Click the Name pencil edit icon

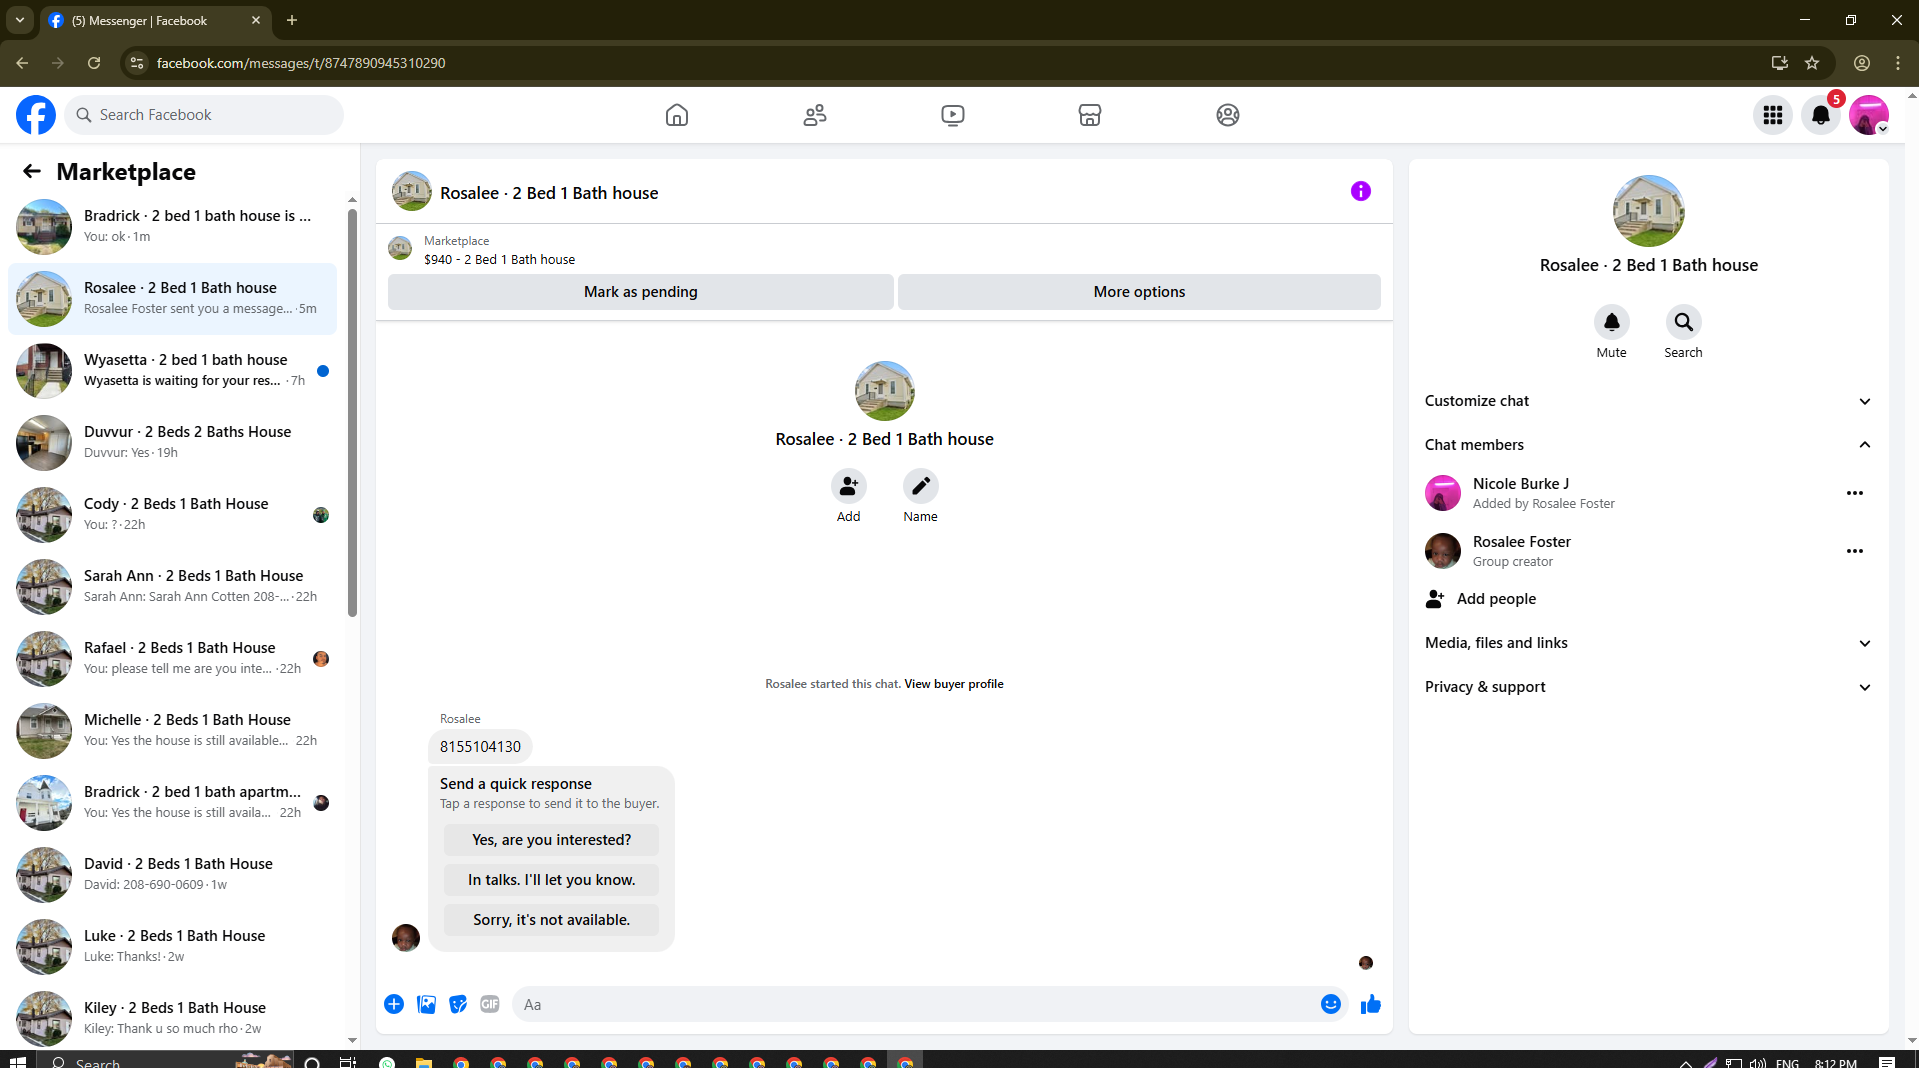pos(920,486)
